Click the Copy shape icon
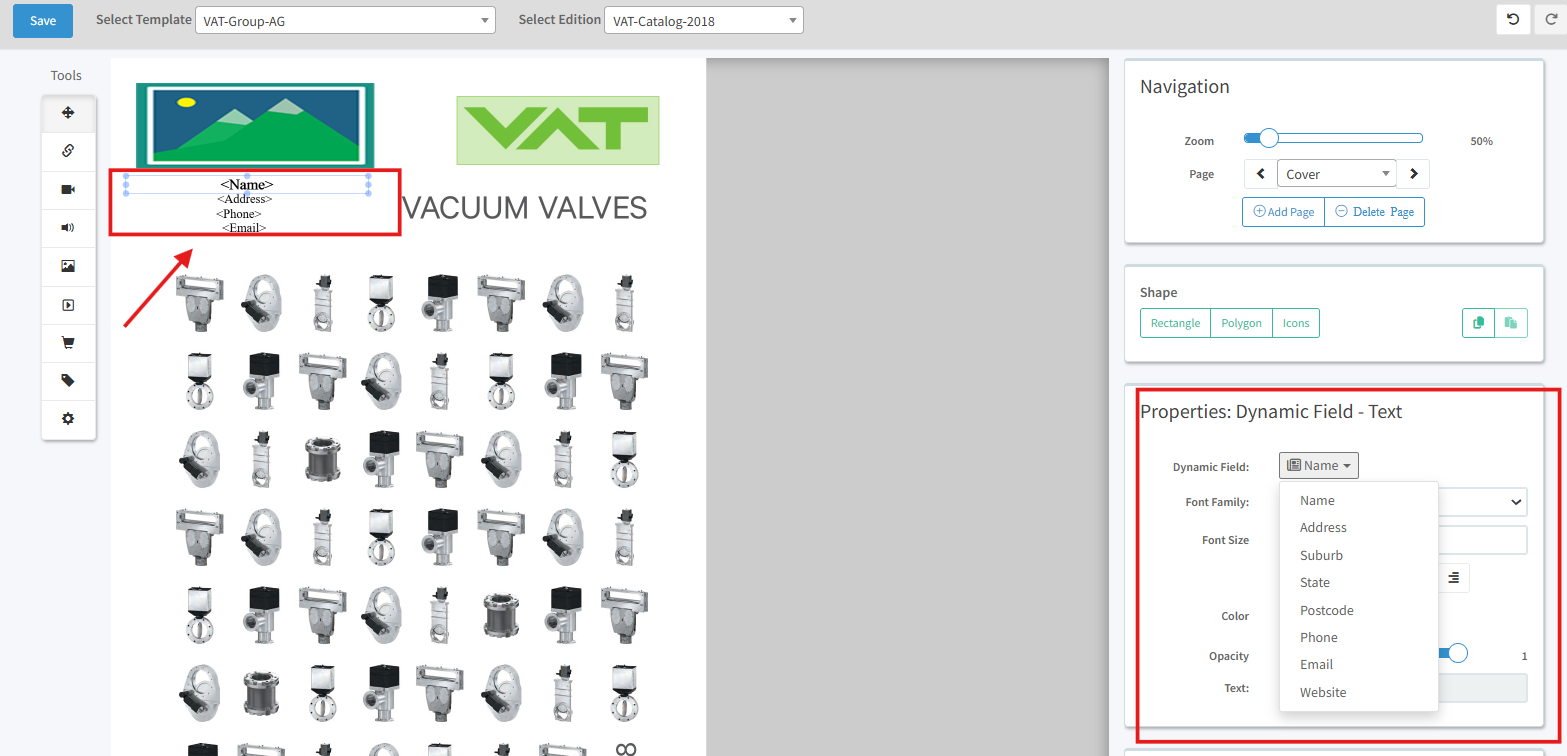The image size is (1567, 756). [x=1478, y=323]
